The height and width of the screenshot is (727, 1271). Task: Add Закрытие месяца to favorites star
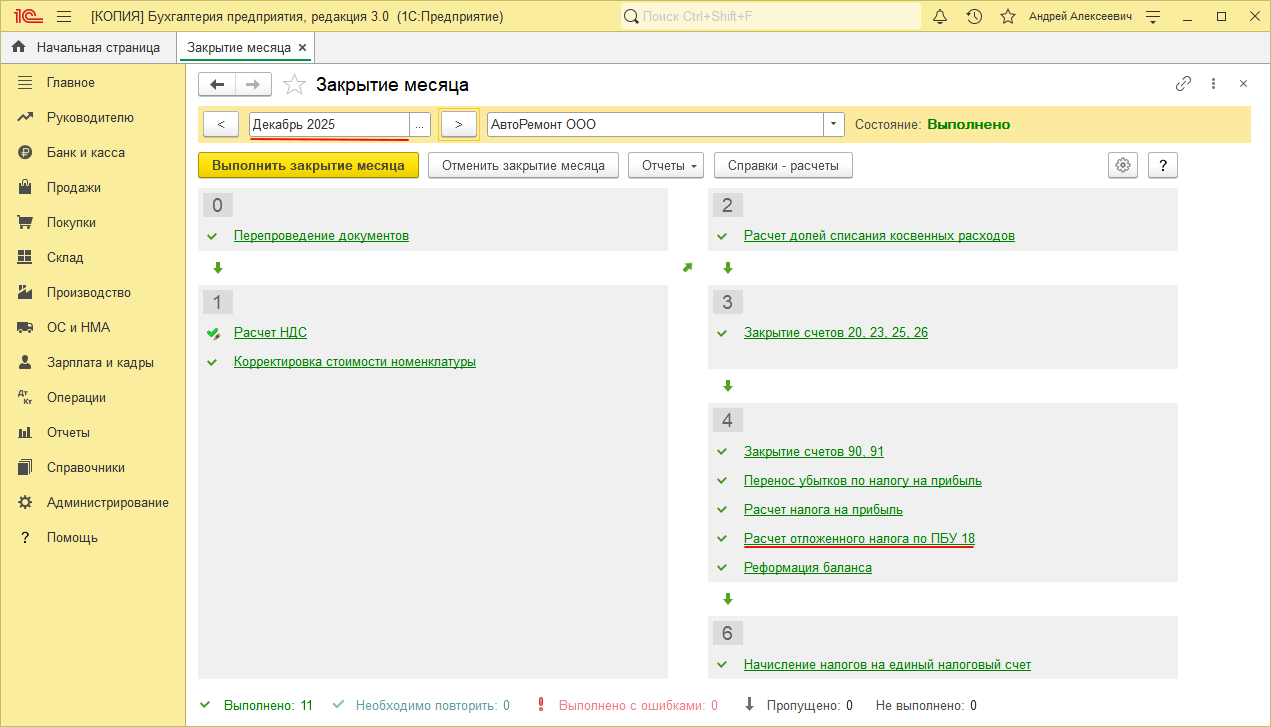(294, 85)
